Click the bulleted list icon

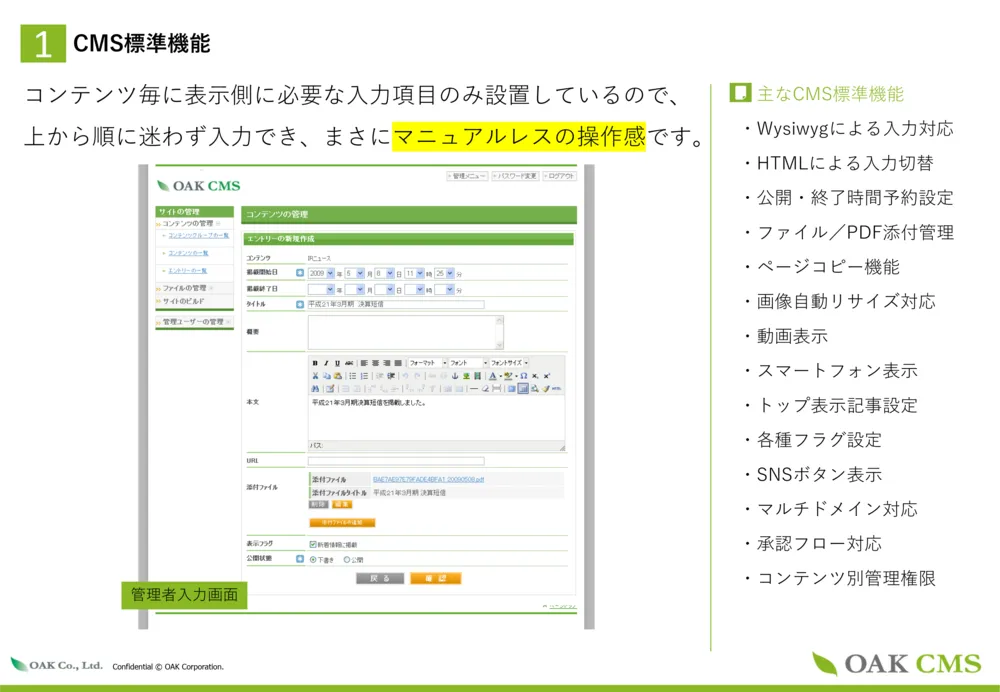353,376
